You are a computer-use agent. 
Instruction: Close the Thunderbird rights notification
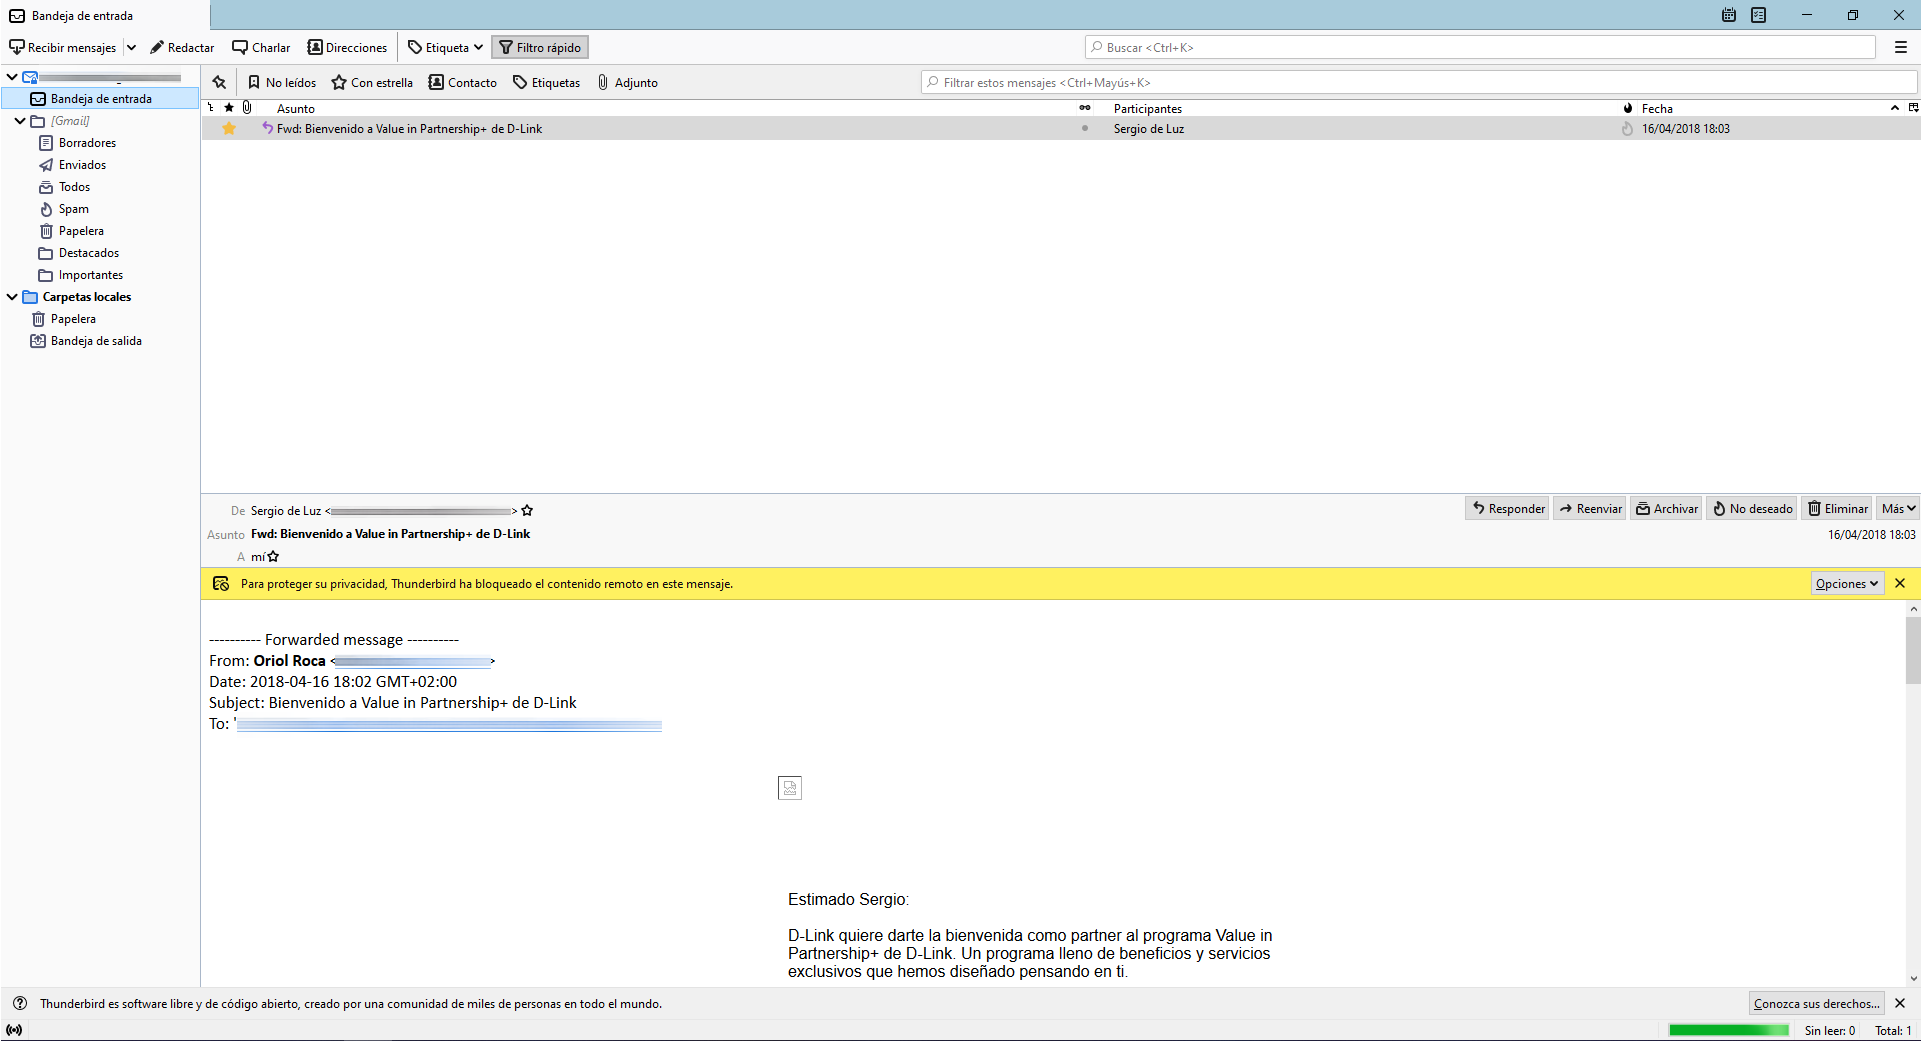(x=1900, y=1003)
